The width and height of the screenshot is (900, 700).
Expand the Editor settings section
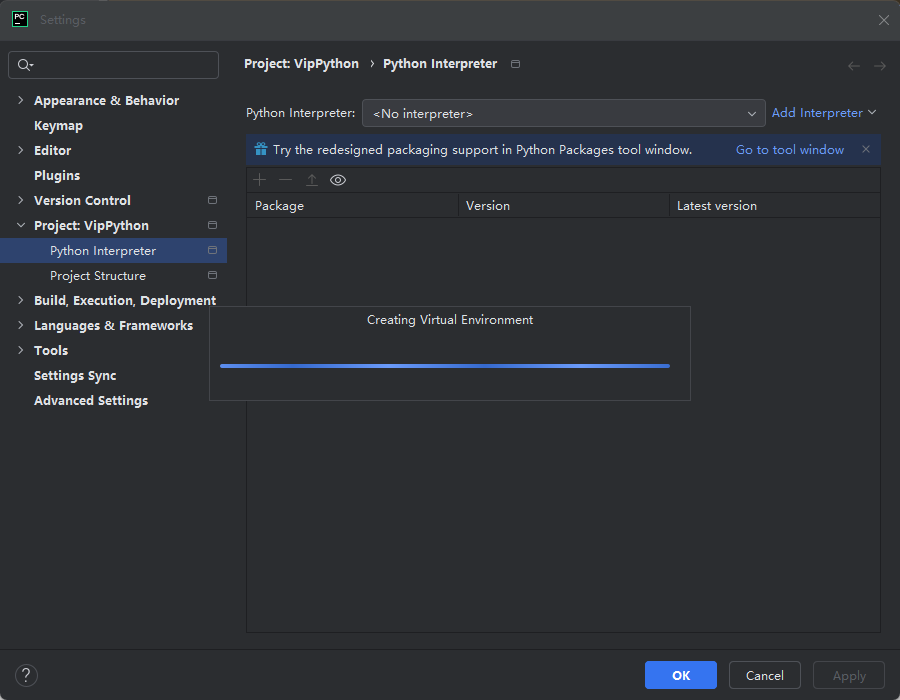21,150
